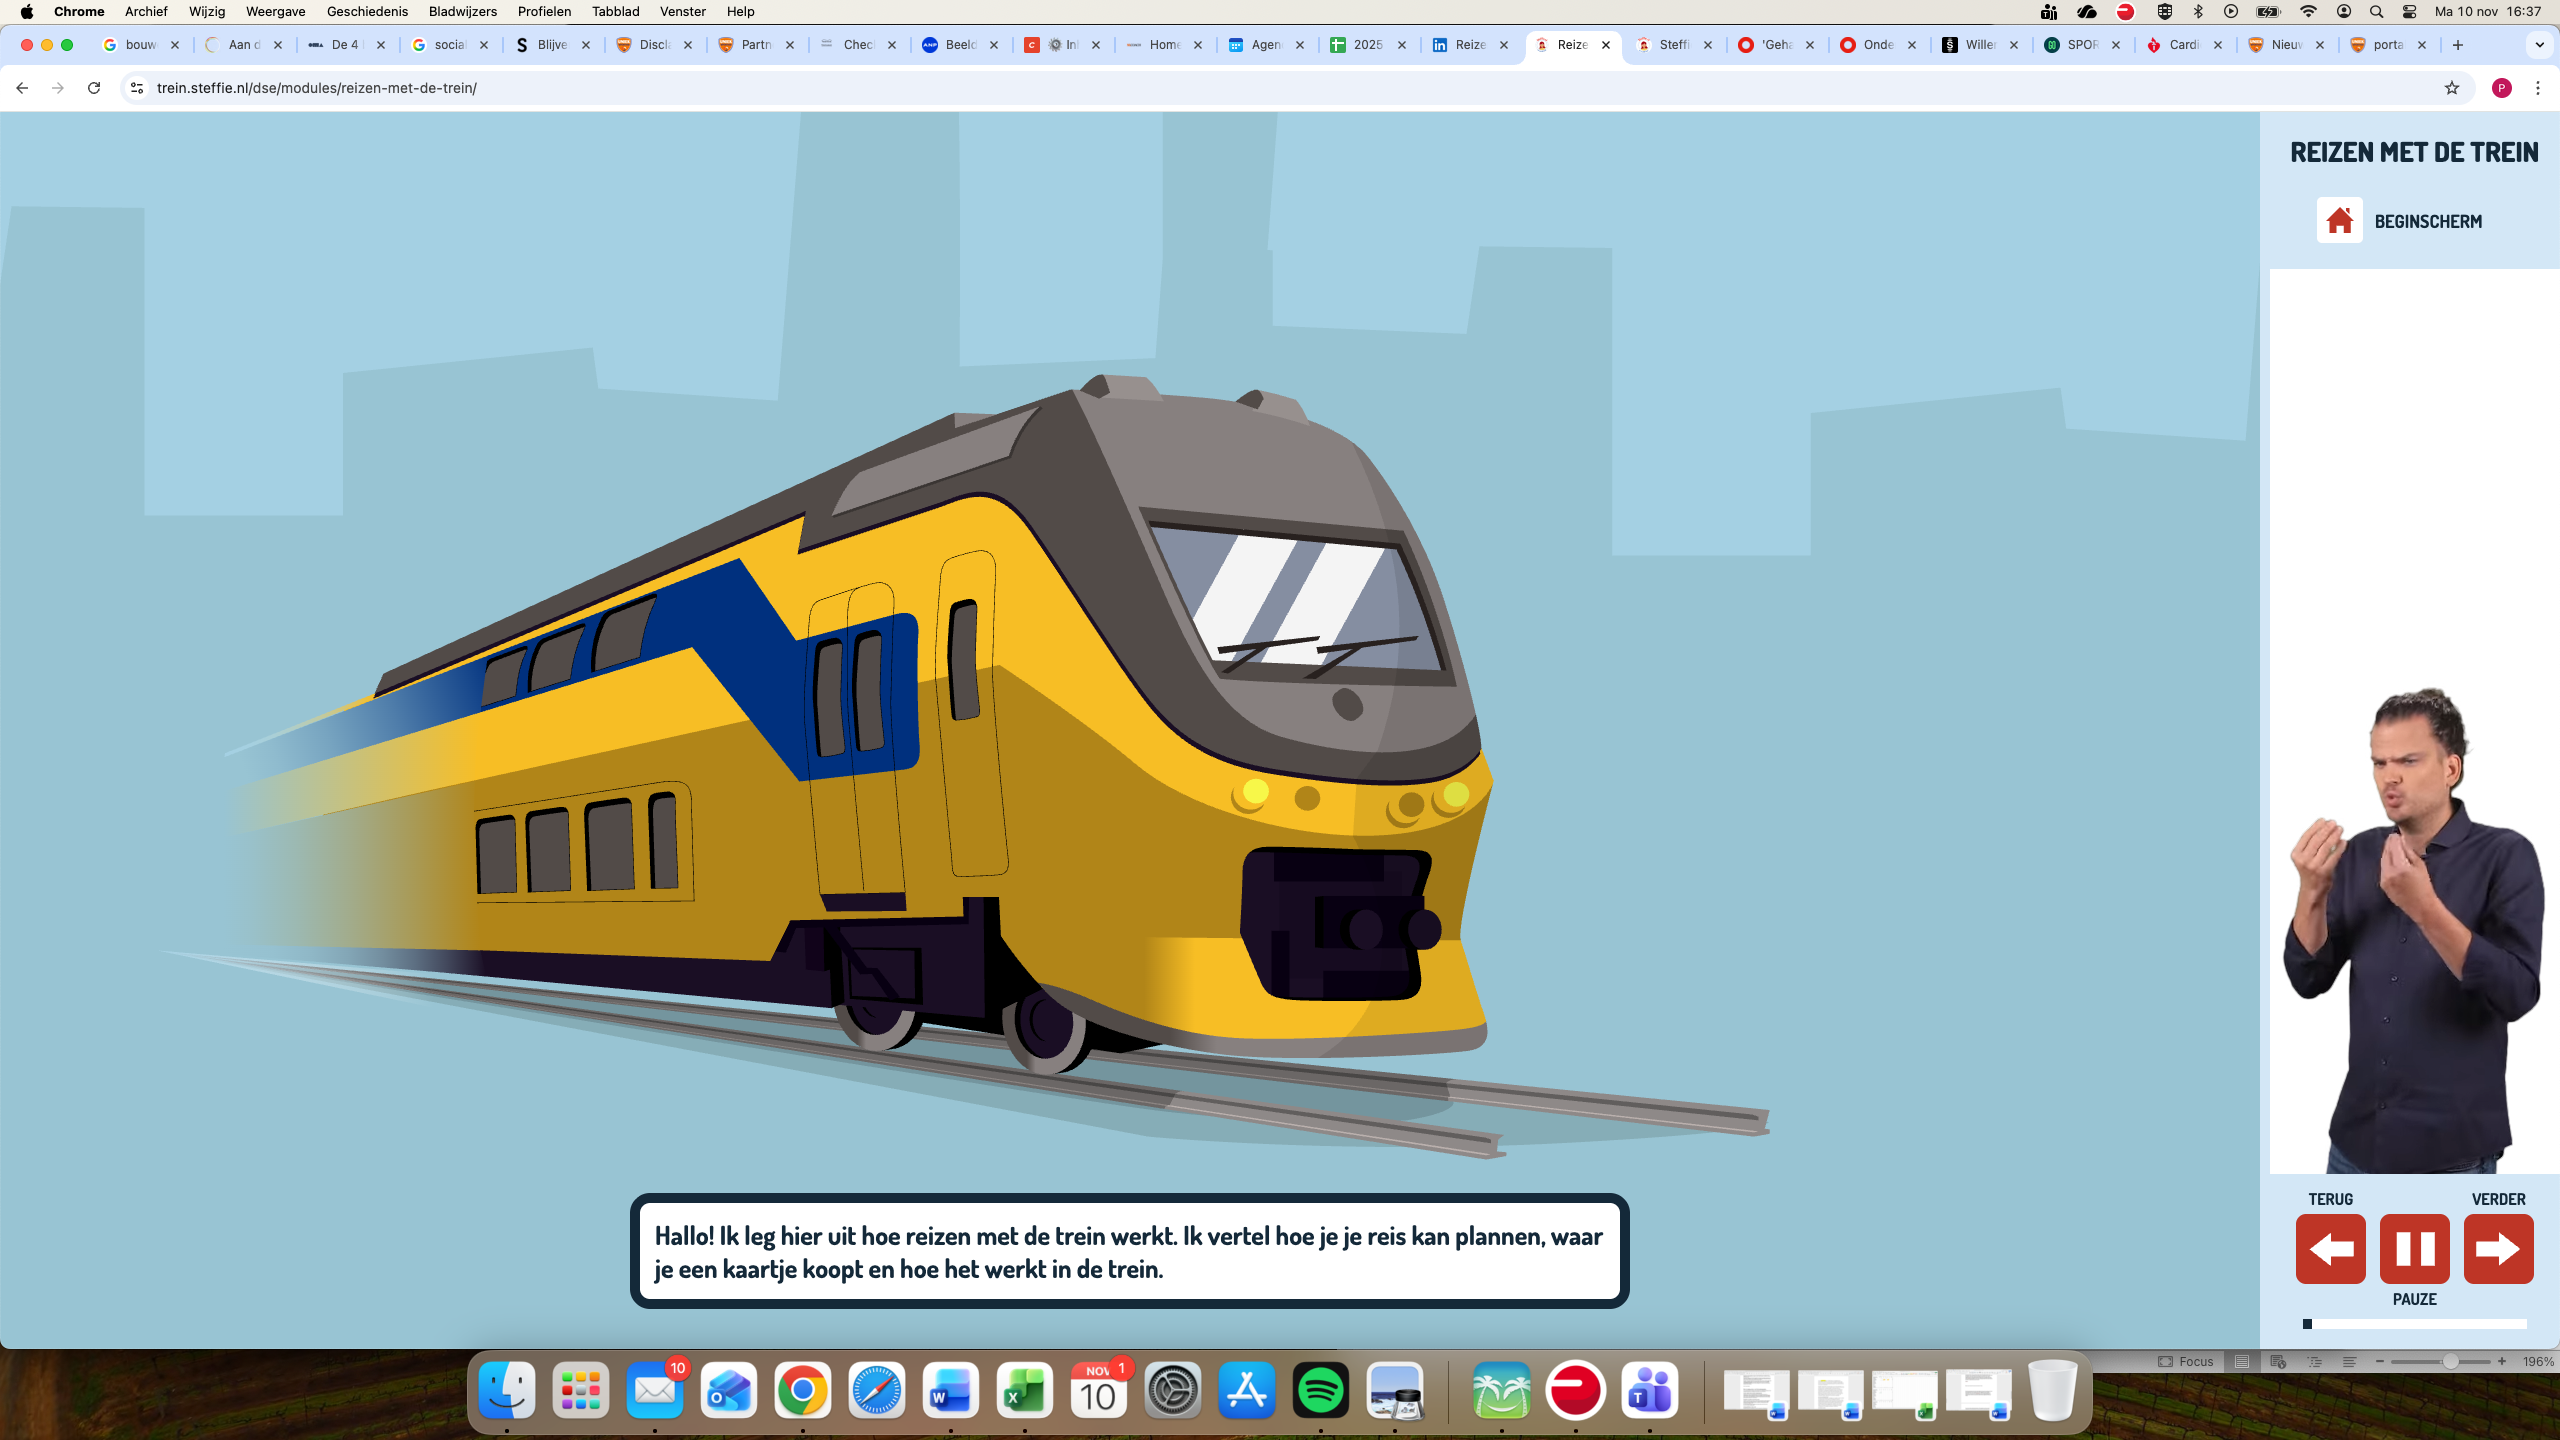Bookmark this page with star icon
2560x1440 pixels.
(x=2451, y=88)
